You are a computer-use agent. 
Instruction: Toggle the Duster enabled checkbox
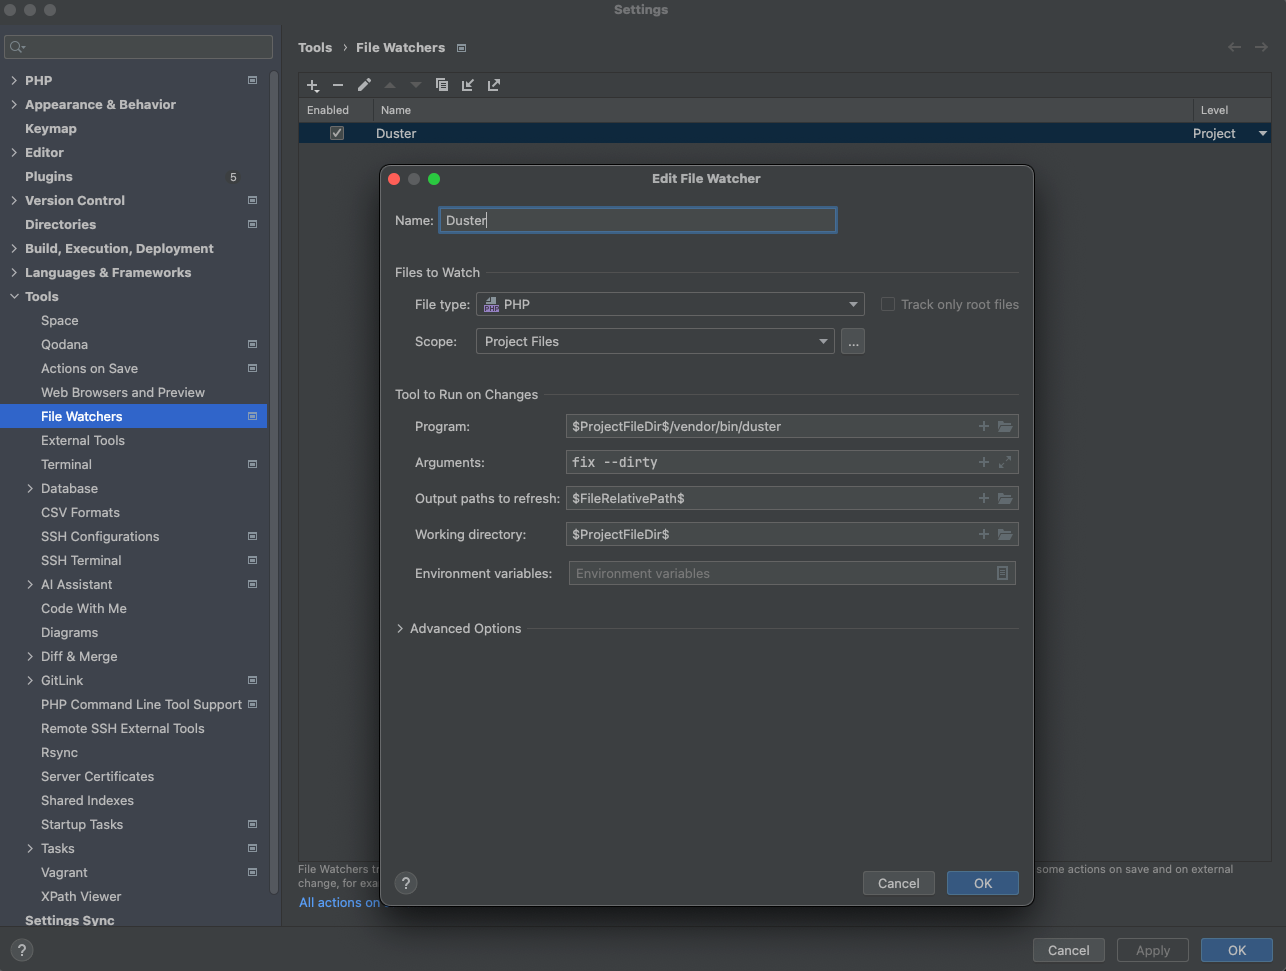click(337, 133)
